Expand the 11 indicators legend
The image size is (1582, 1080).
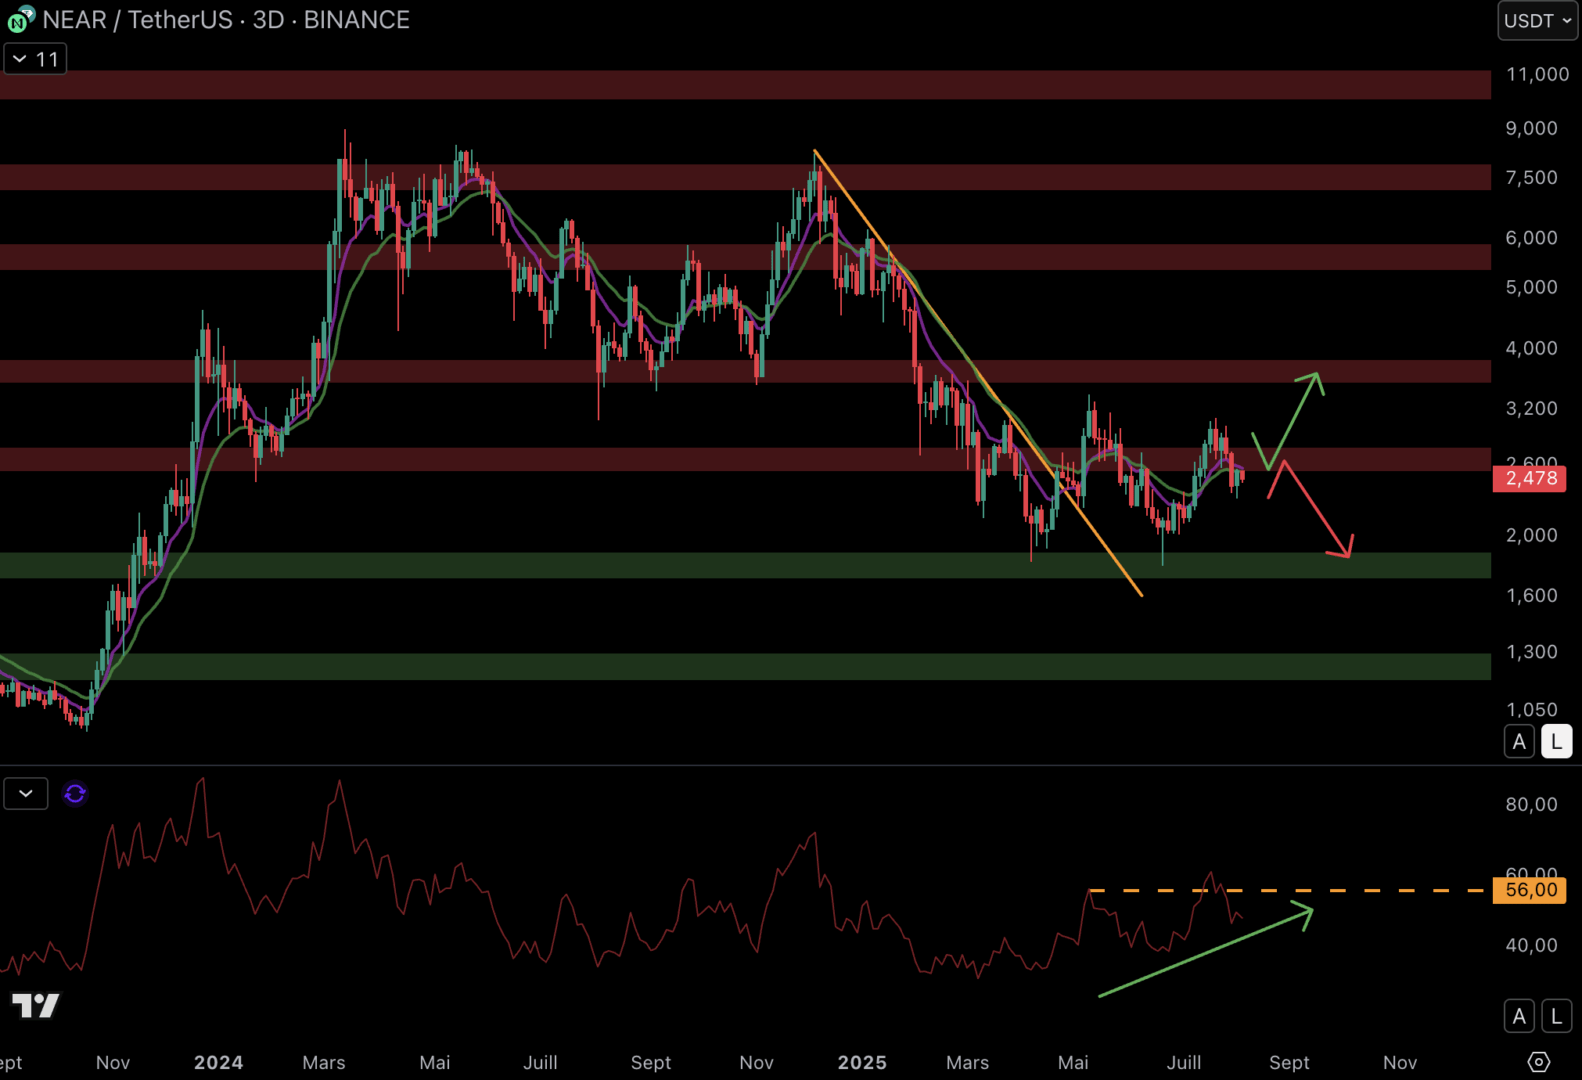pyautogui.click(x=35, y=59)
